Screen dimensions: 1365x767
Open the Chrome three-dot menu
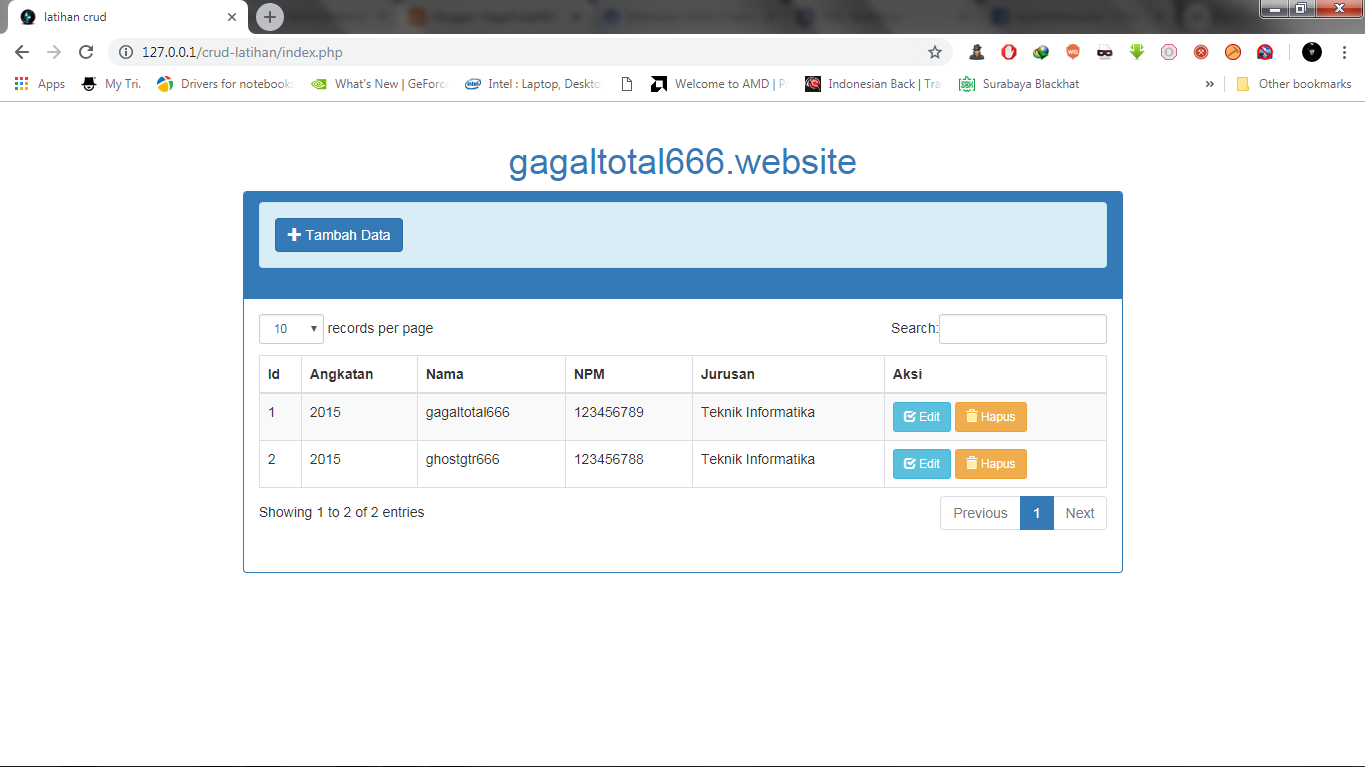1345,52
